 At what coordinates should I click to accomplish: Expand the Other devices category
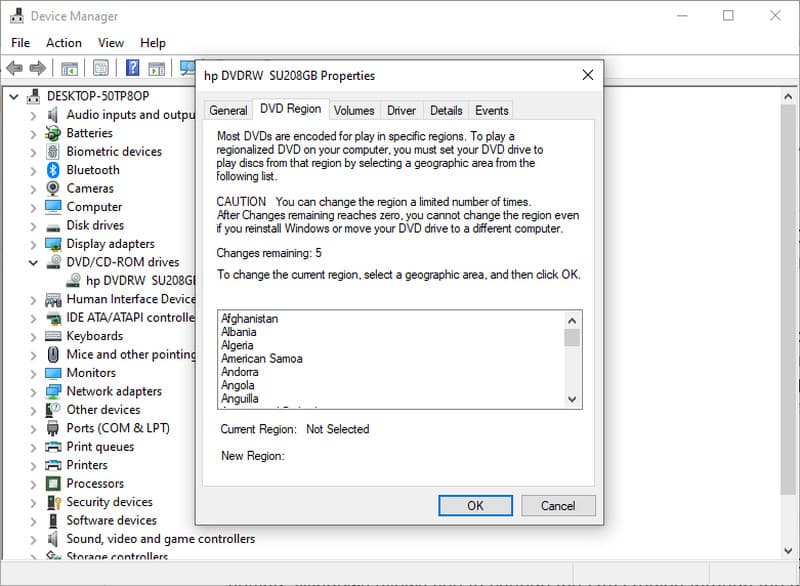point(33,411)
